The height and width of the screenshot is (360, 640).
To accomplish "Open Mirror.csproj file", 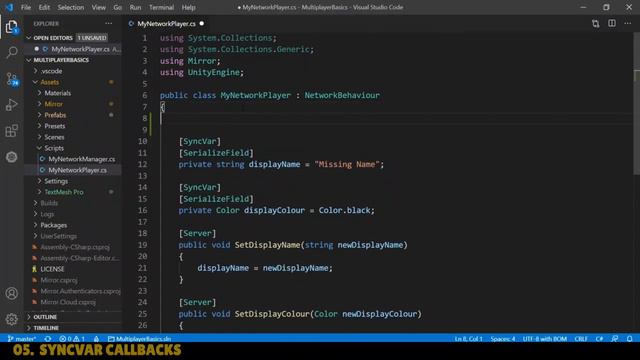I will [x=59, y=280].
